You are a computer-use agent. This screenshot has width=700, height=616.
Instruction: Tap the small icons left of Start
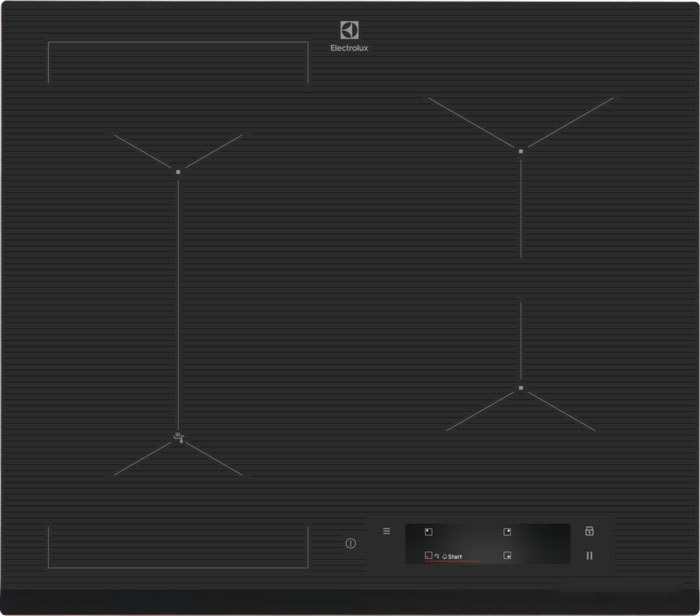439,555
